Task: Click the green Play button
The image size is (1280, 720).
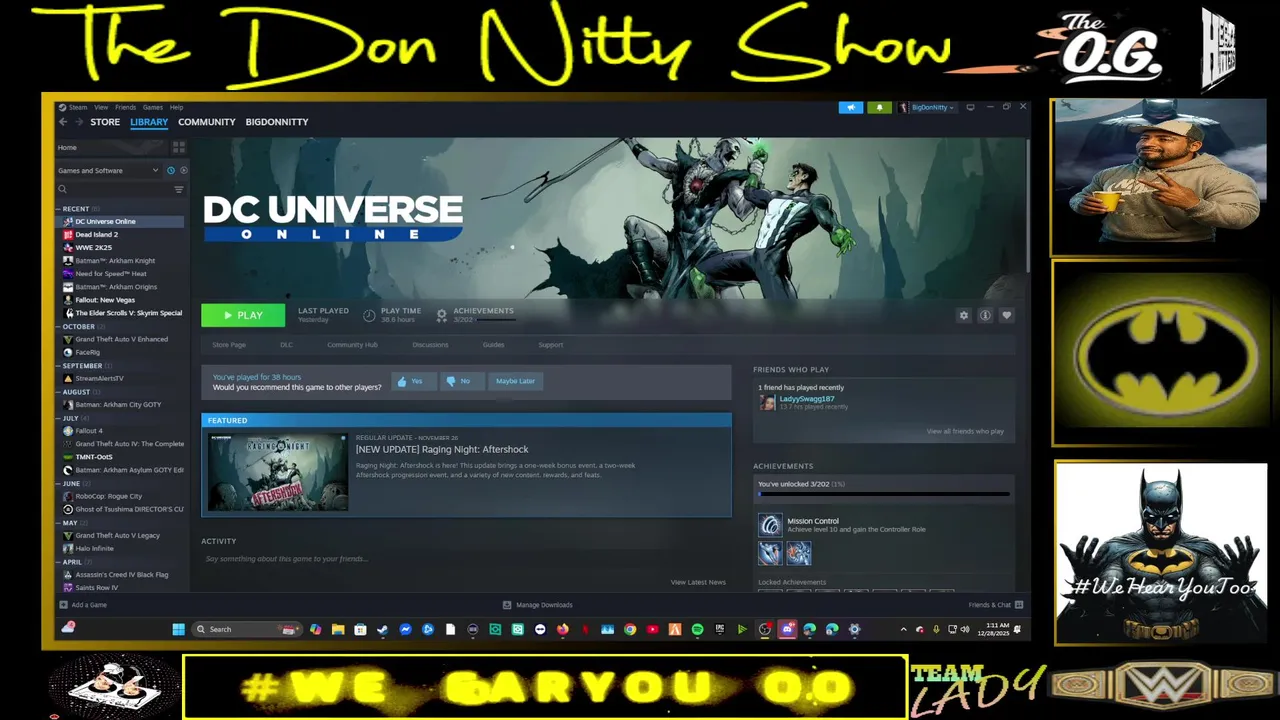Action: coord(243,315)
